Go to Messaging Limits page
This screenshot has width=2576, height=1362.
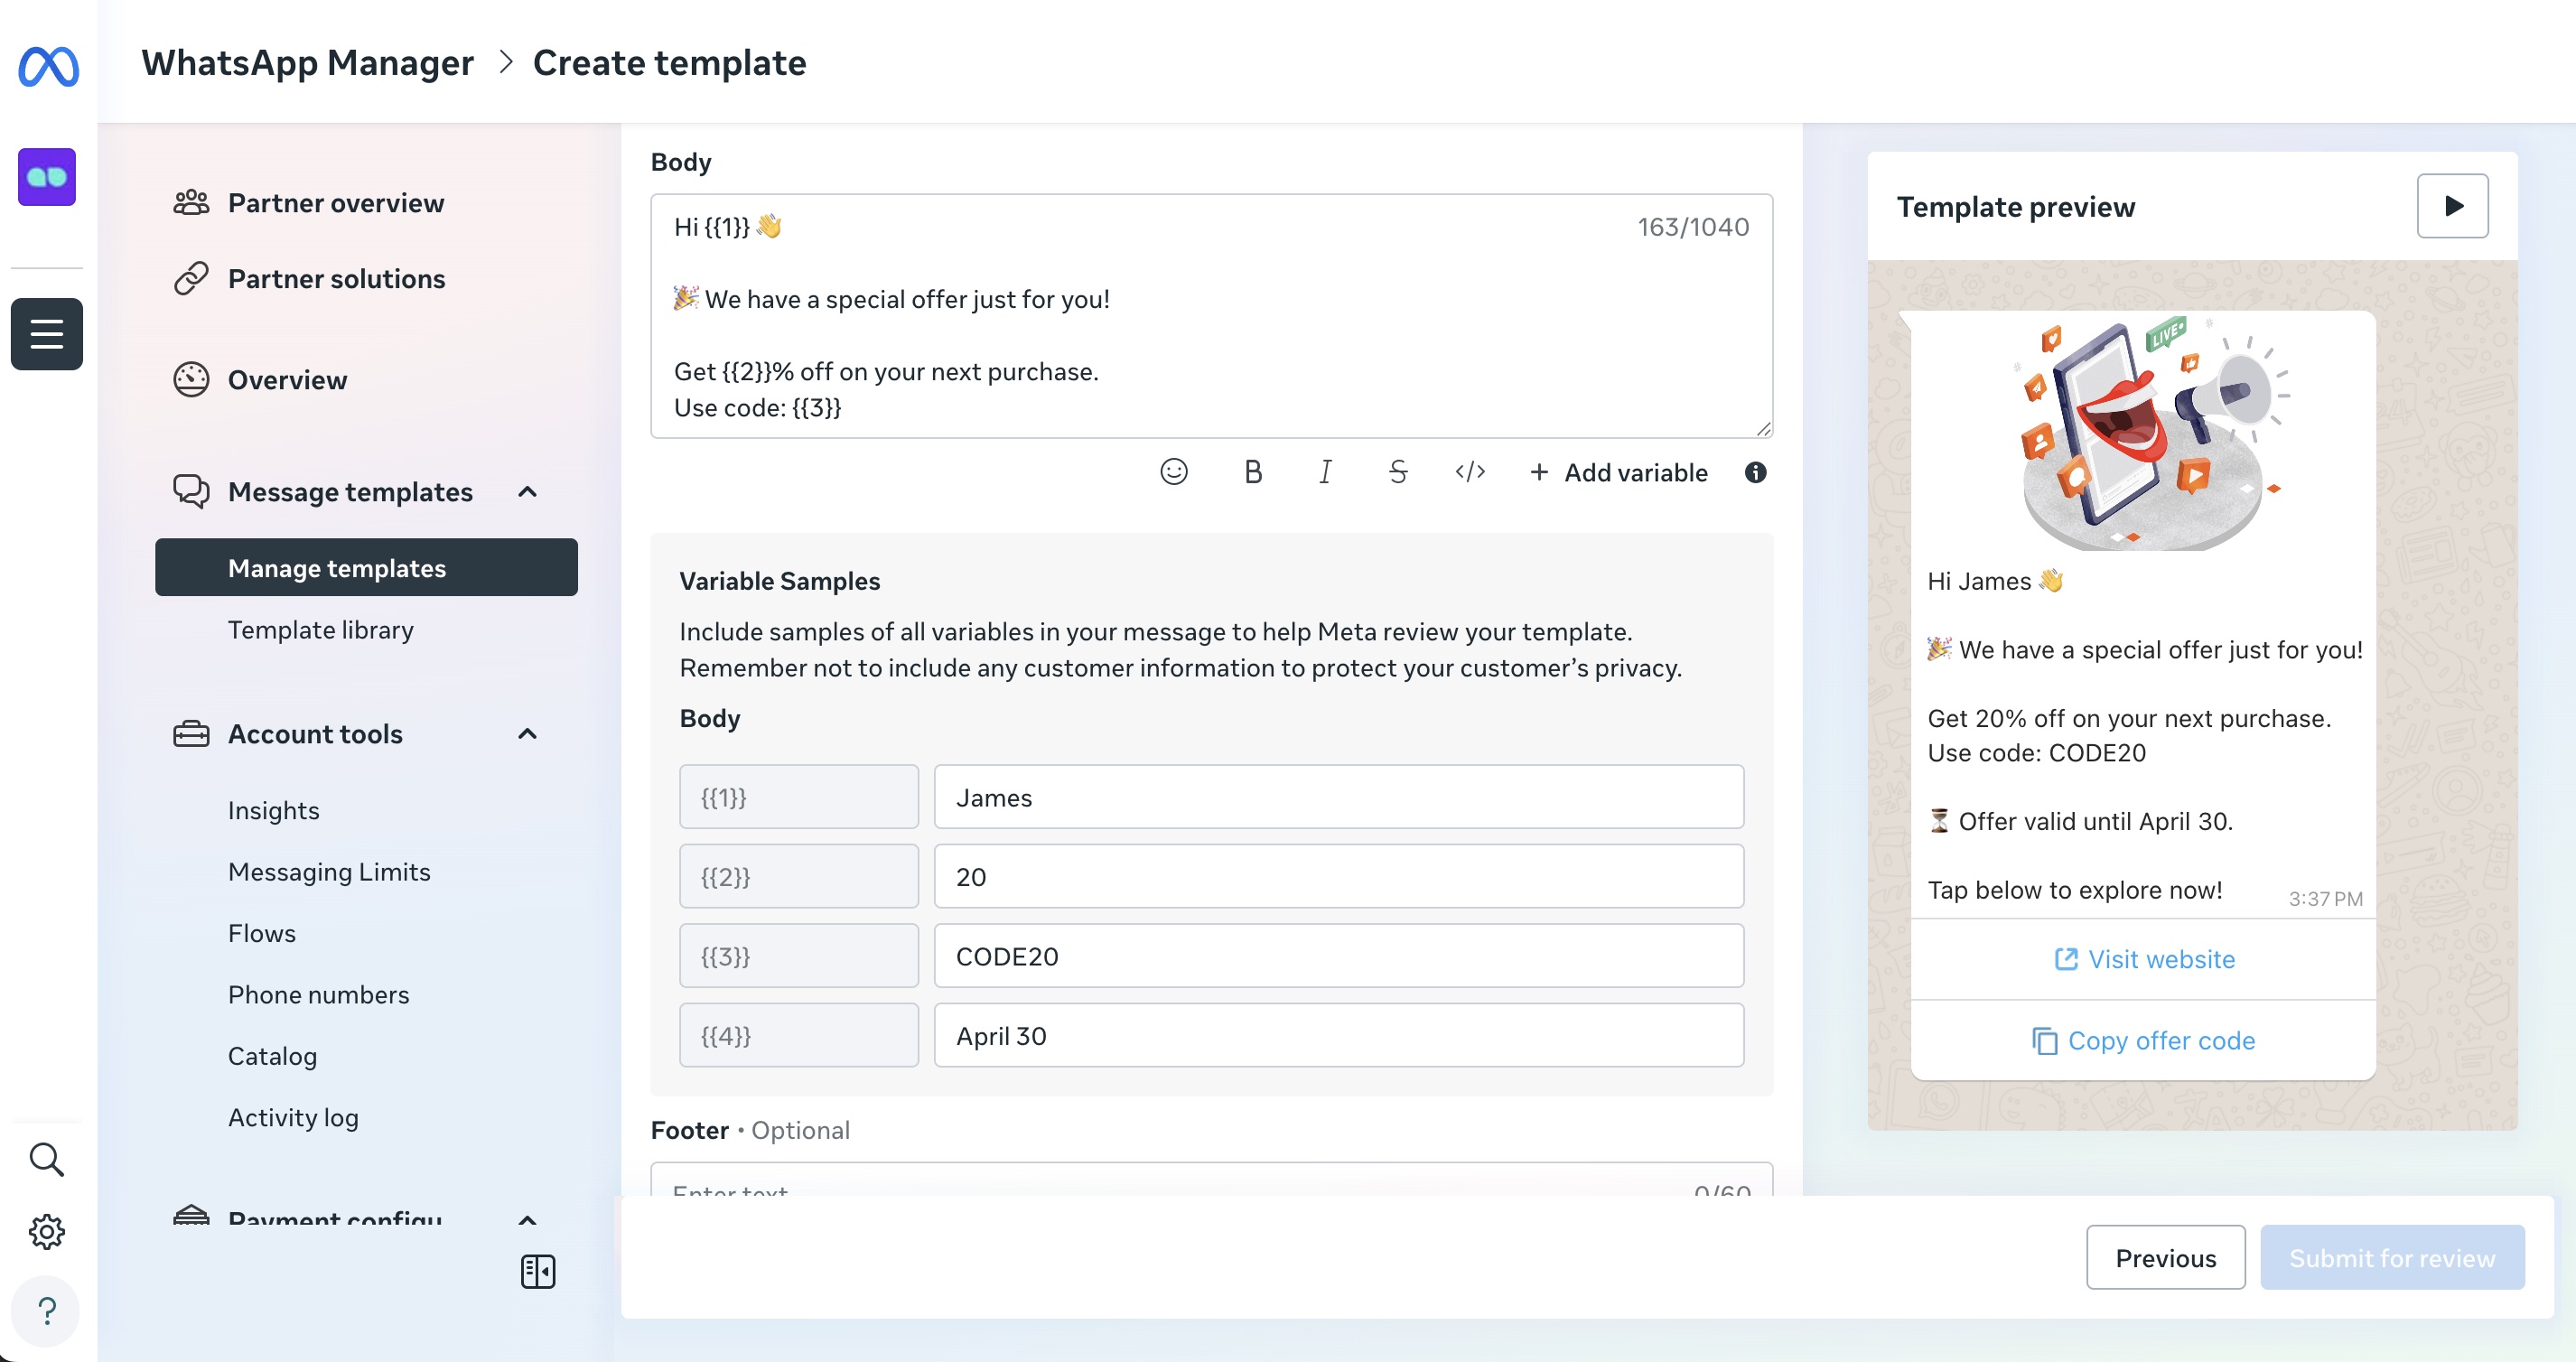pyautogui.click(x=329, y=872)
